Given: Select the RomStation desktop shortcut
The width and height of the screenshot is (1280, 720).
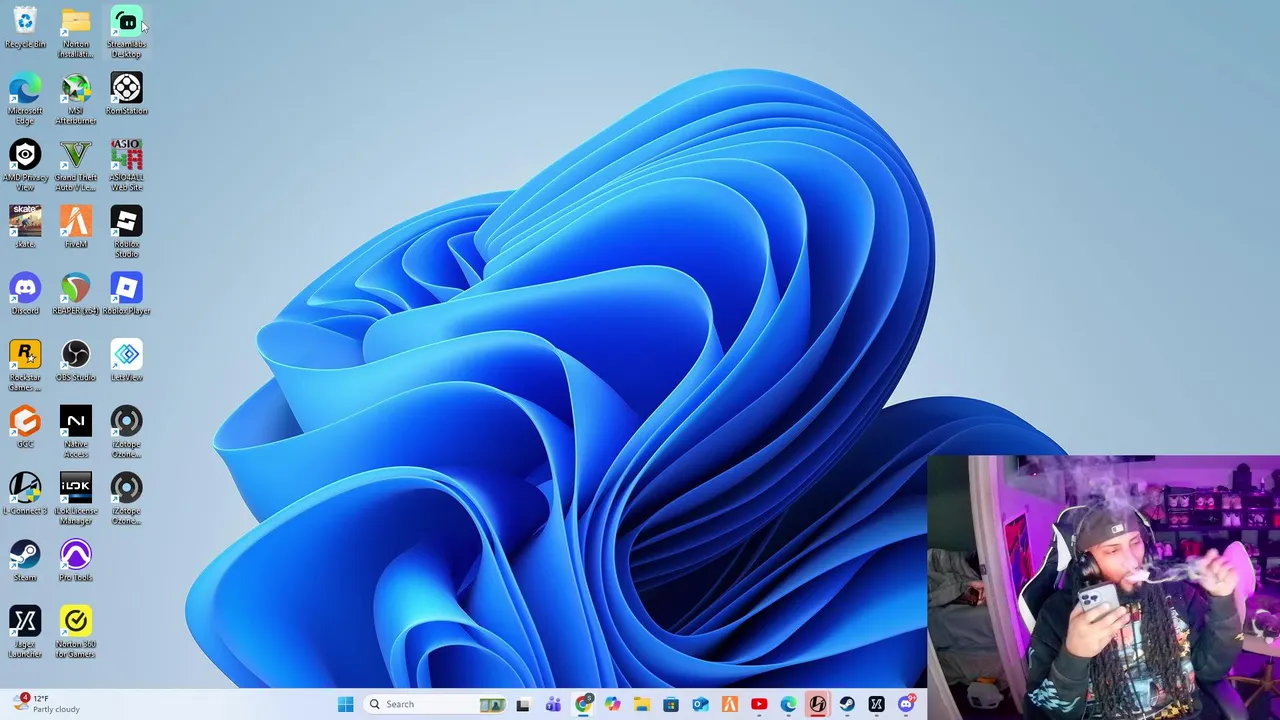Looking at the screenshot, I should point(126,94).
